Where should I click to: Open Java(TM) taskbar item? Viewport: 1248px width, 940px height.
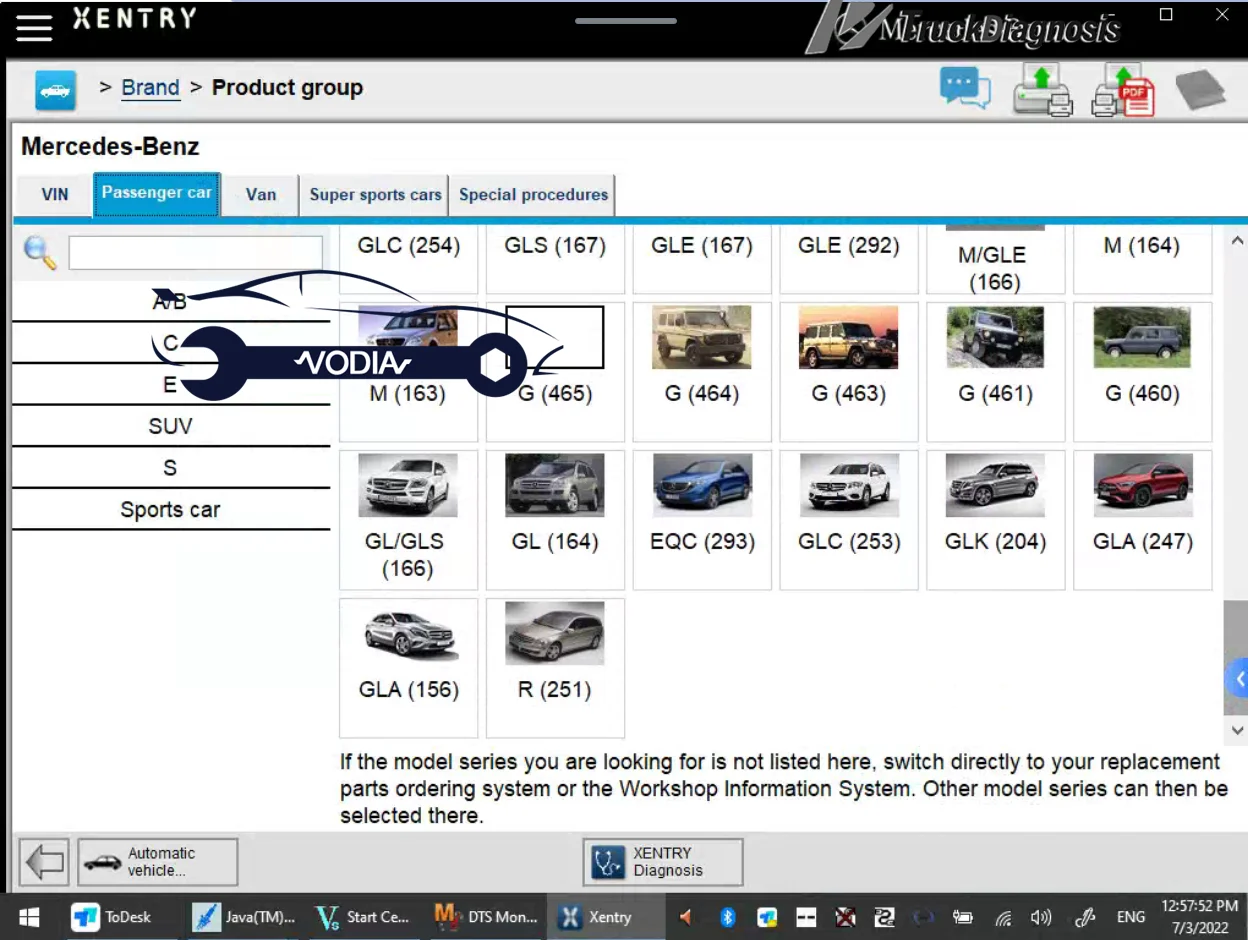(x=246, y=917)
